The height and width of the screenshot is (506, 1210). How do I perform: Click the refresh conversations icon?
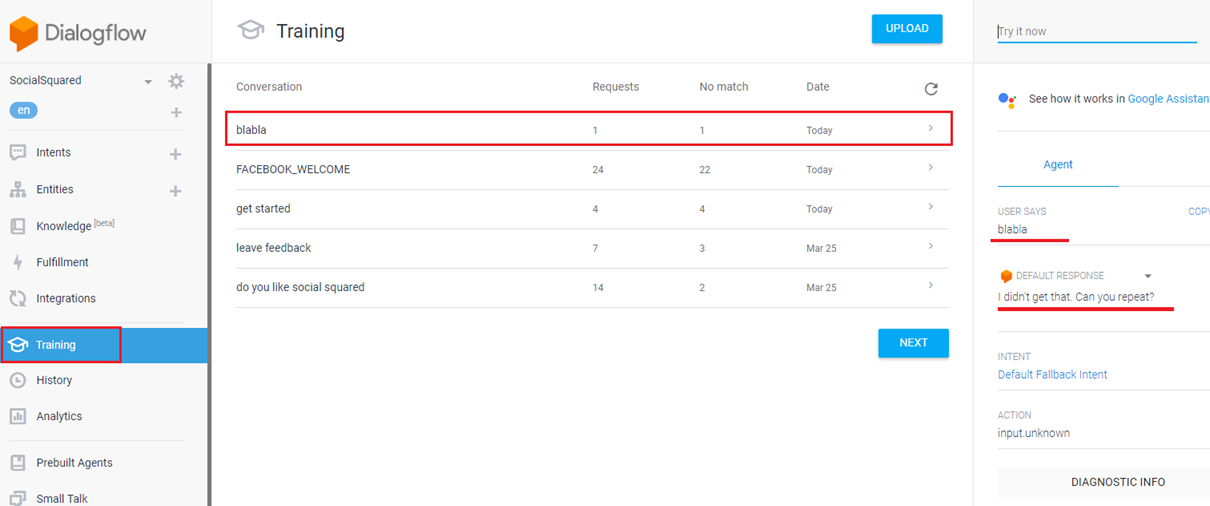[x=931, y=89]
